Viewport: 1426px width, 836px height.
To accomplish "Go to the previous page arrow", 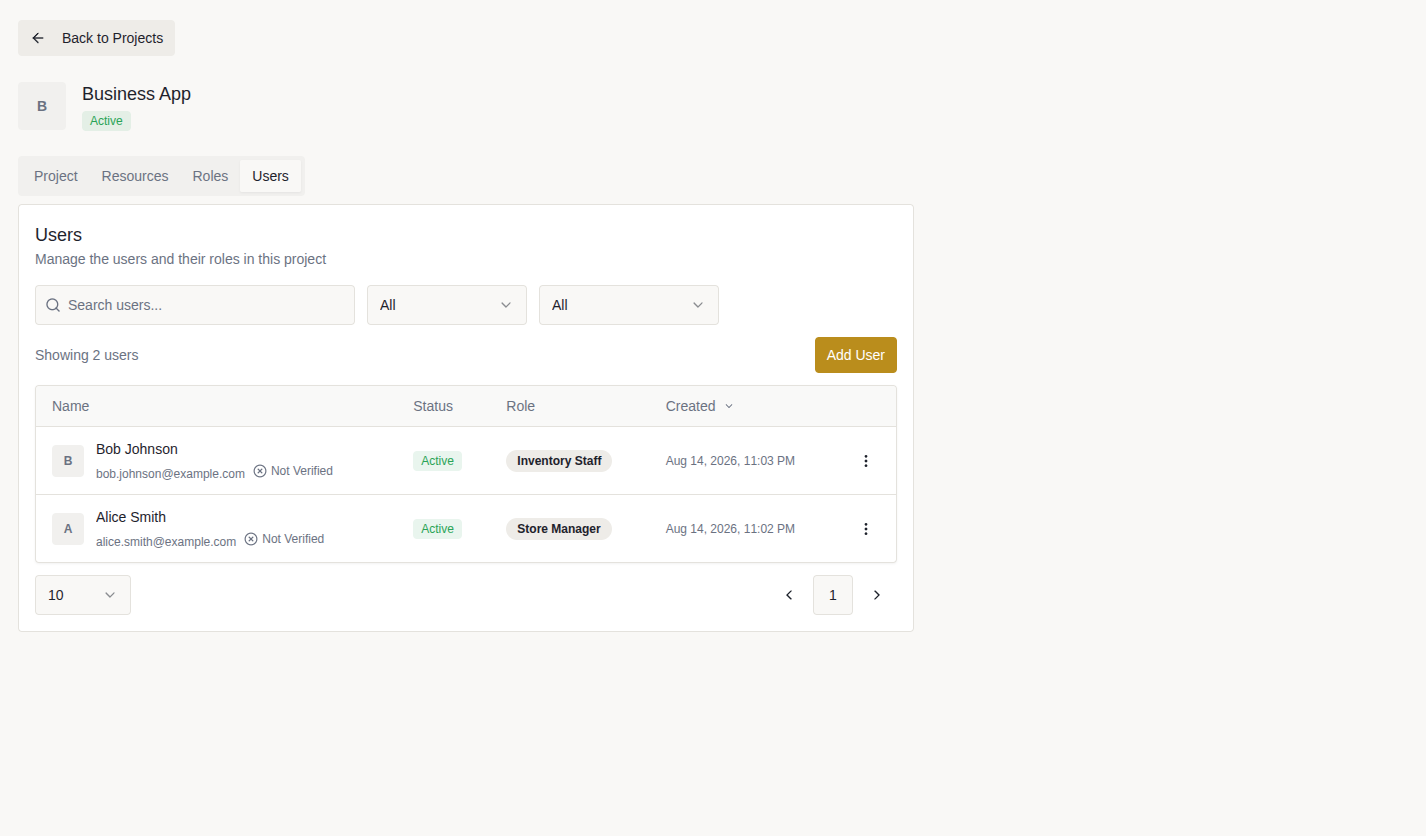I will pos(789,595).
